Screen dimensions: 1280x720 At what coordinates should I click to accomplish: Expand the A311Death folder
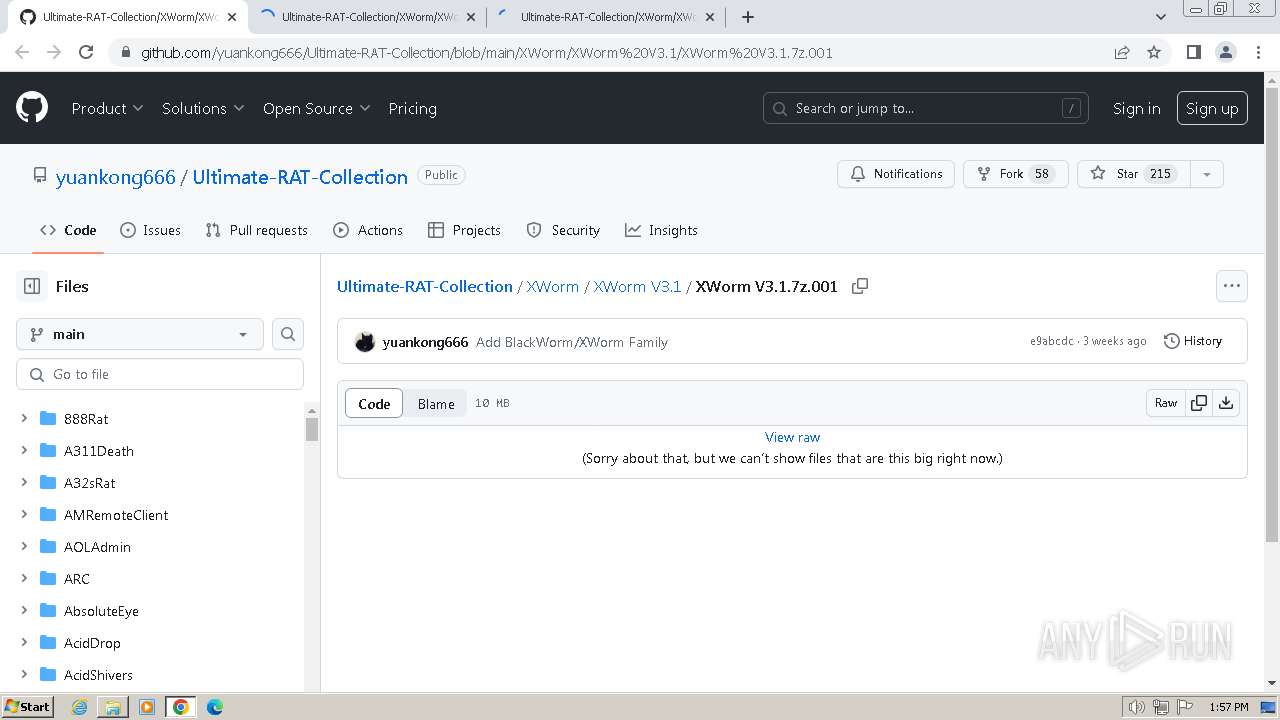24,451
